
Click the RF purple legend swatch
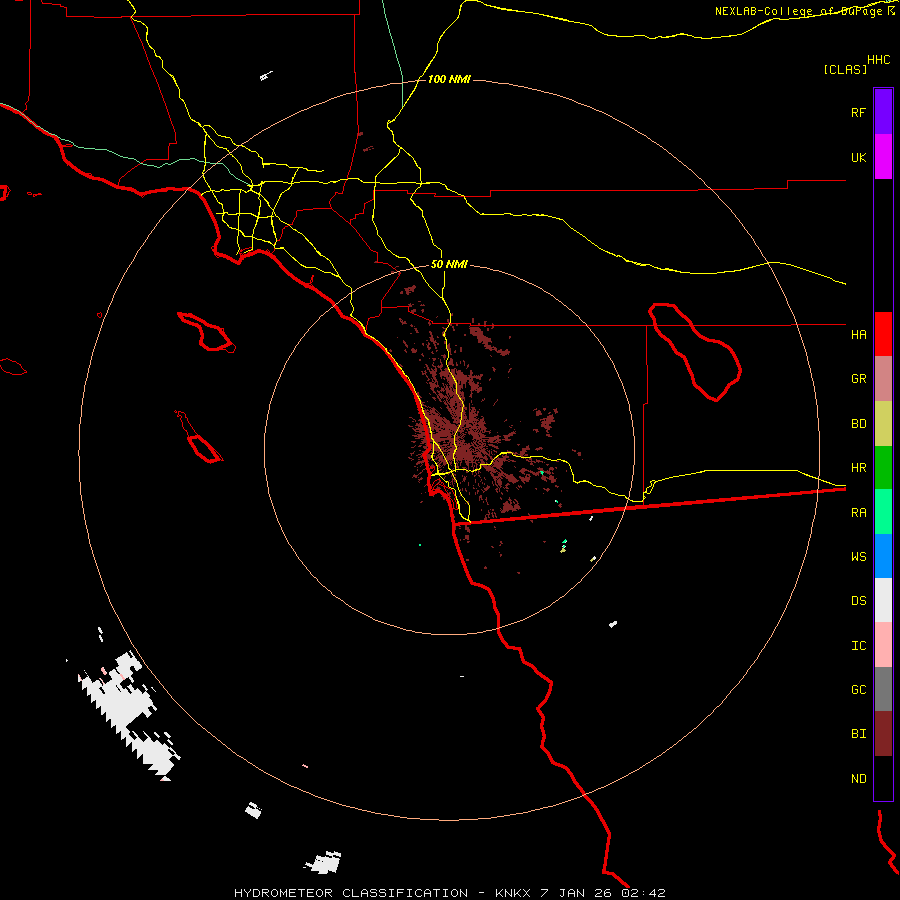coord(883,112)
